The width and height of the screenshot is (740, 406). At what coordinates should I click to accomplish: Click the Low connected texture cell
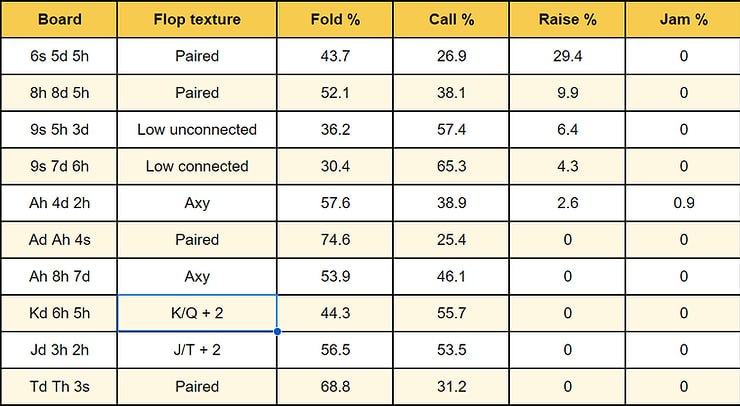coord(197,166)
